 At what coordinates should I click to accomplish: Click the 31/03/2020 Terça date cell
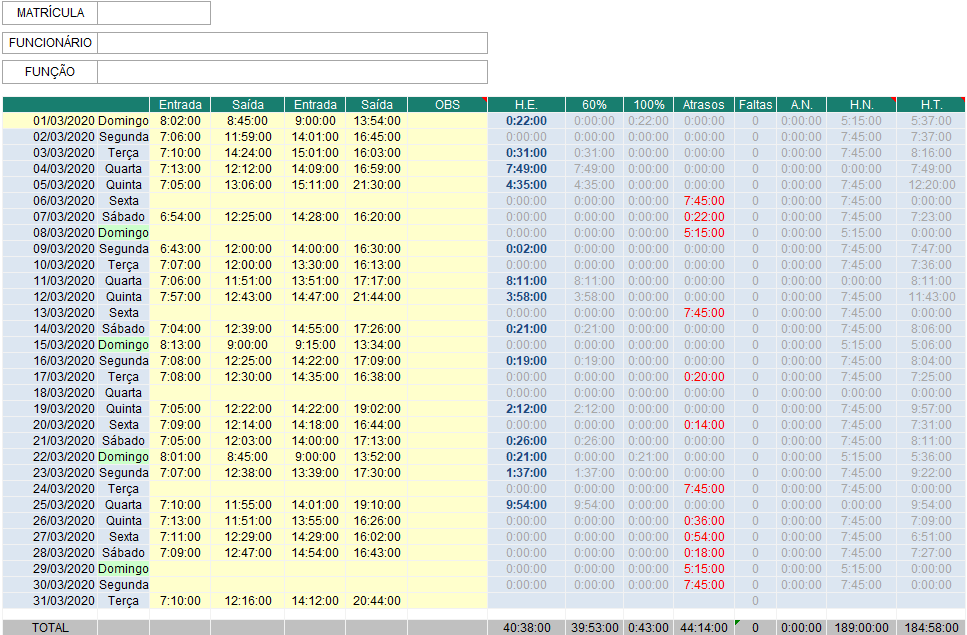76,601
